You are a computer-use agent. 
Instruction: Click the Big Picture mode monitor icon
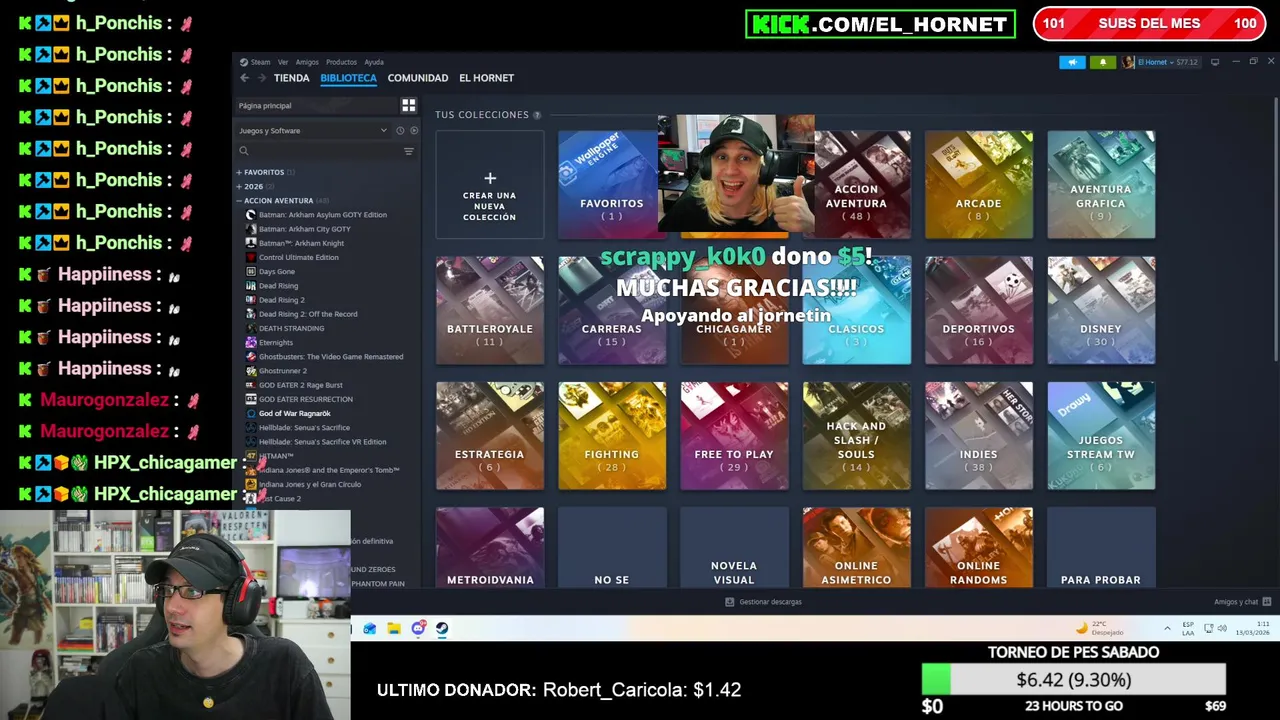(x=1215, y=62)
